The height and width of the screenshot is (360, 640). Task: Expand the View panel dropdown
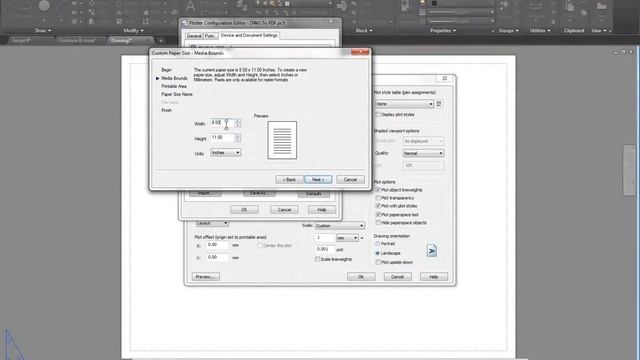[x=599, y=31]
